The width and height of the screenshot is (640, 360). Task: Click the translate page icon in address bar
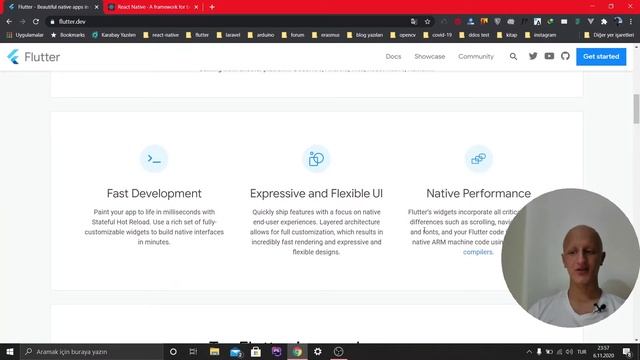click(413, 22)
